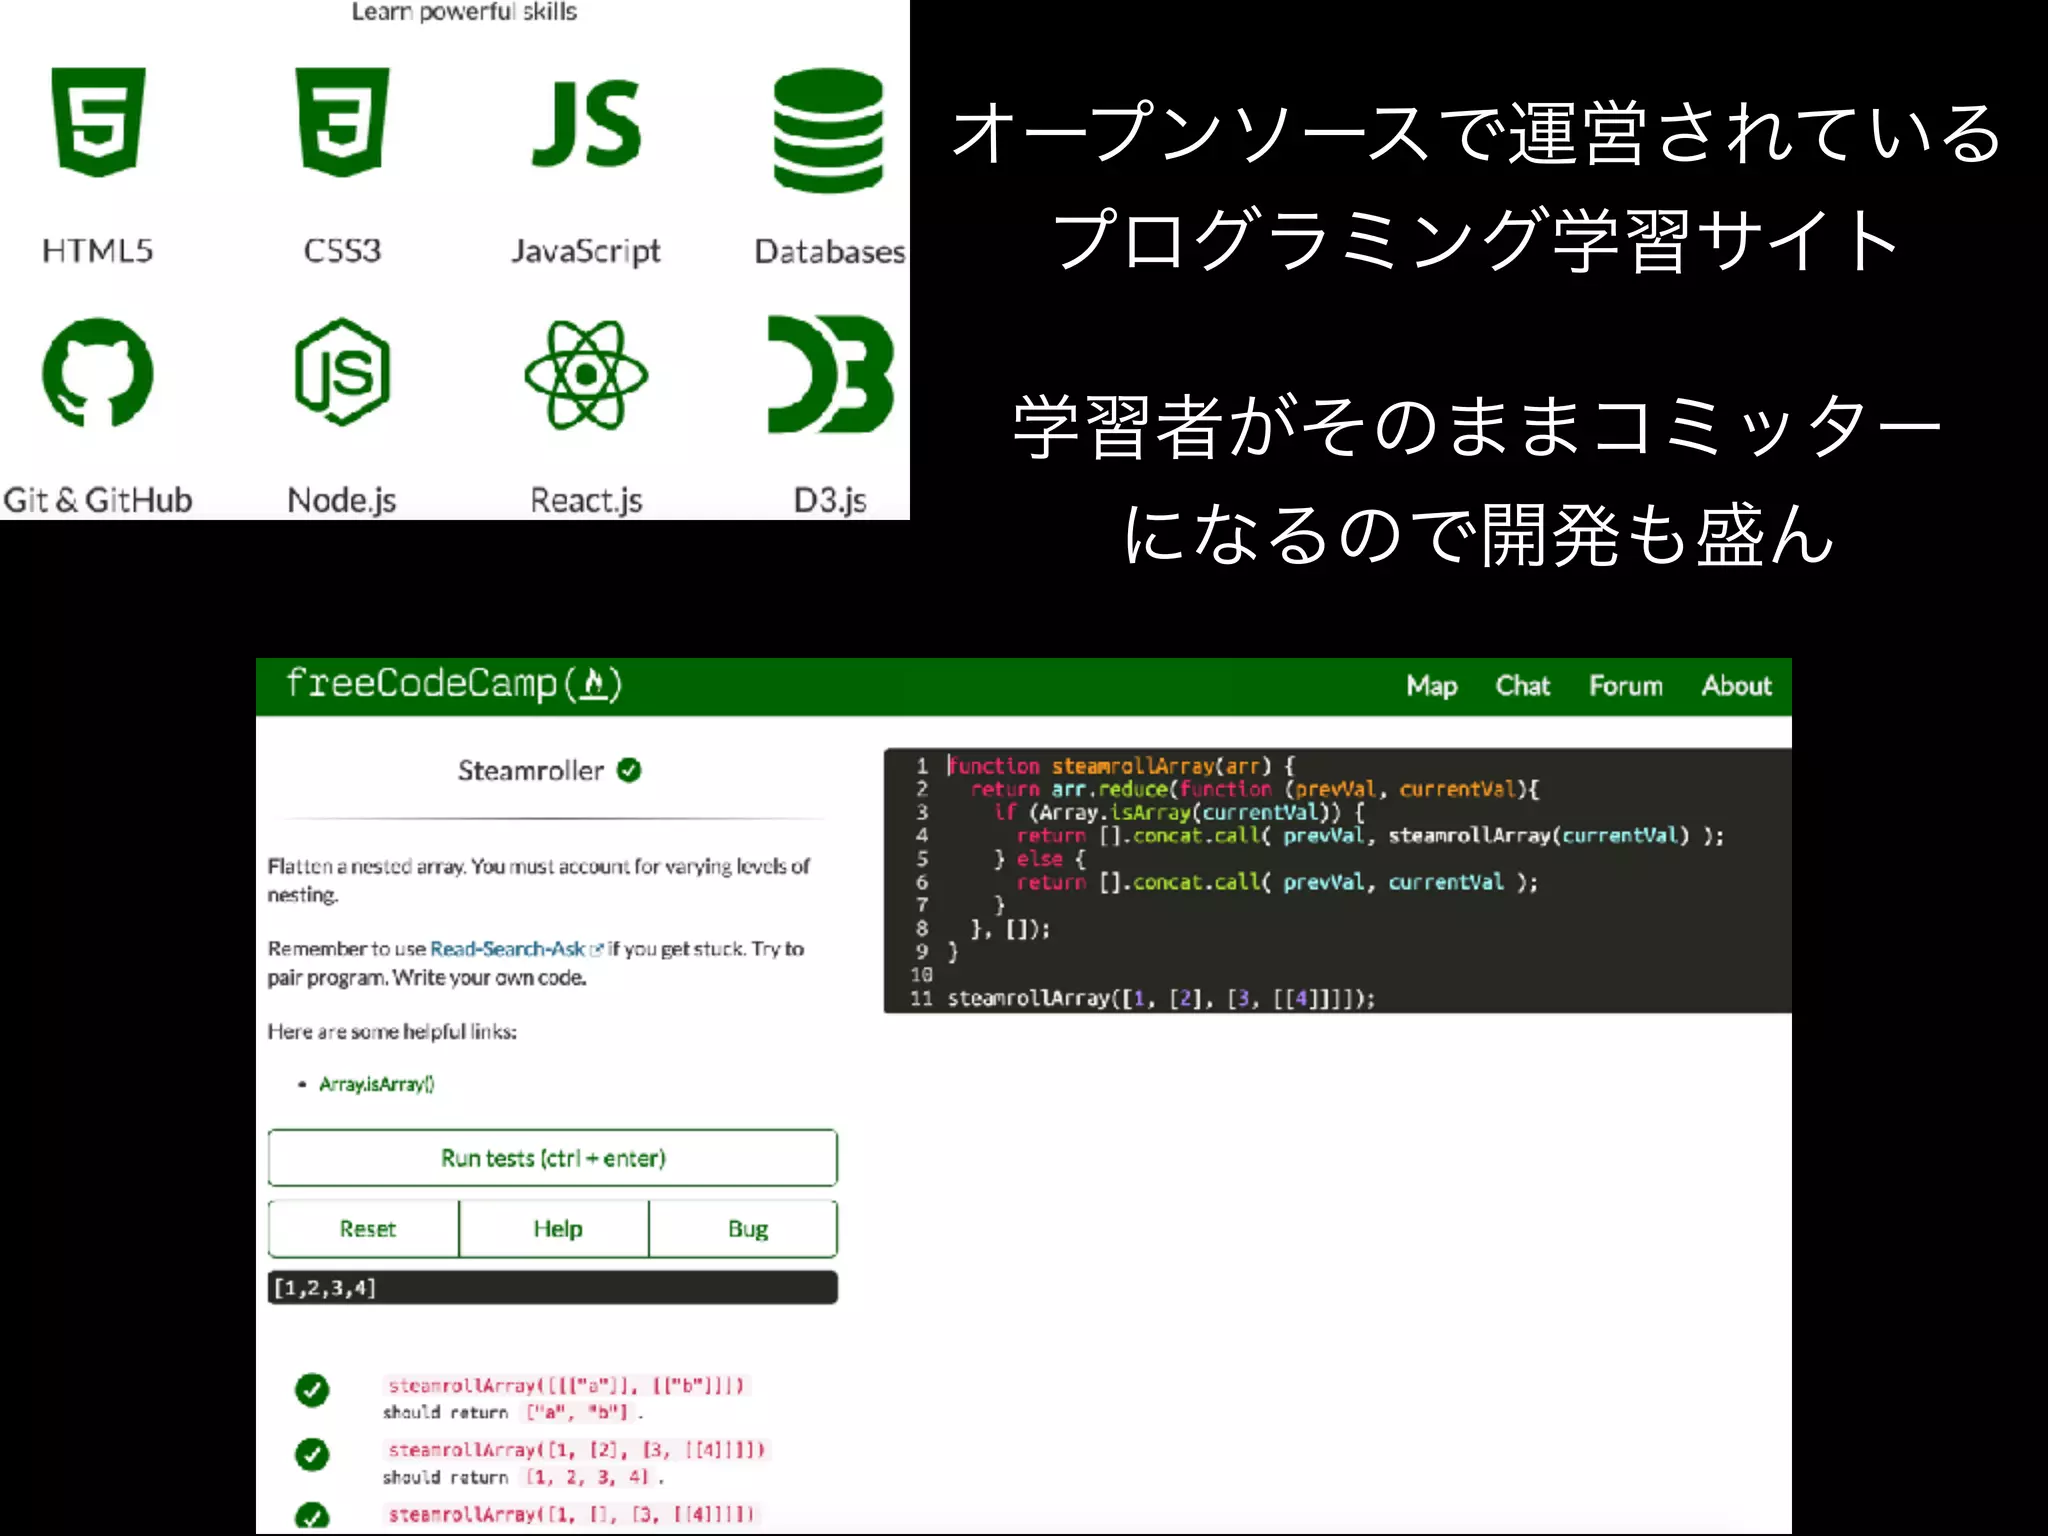Image resolution: width=2048 pixels, height=1536 pixels.
Task: Click the Reset button
Action: pos(364,1229)
